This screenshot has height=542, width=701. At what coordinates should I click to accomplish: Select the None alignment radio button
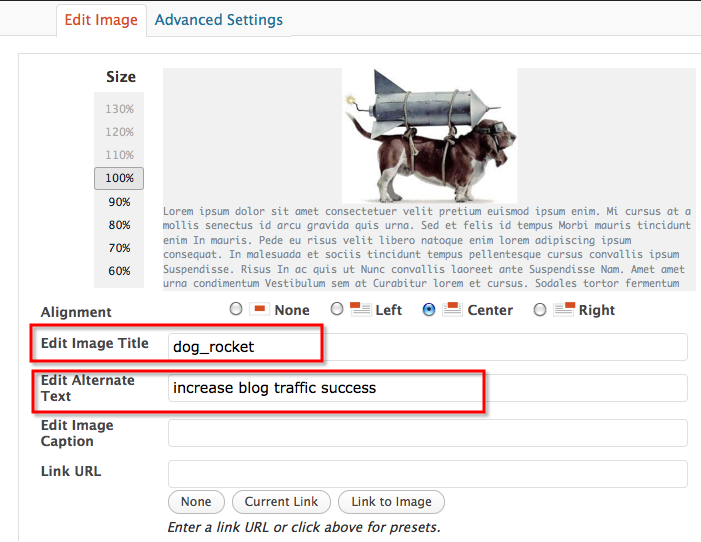click(x=236, y=309)
